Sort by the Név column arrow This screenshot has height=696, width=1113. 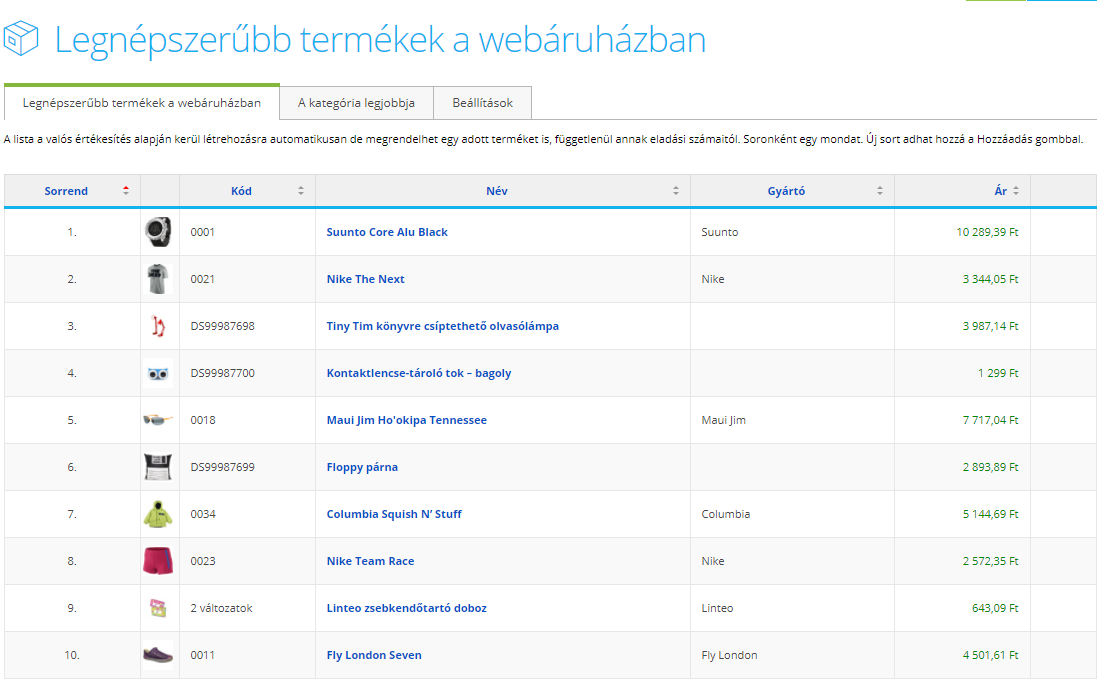coord(676,191)
